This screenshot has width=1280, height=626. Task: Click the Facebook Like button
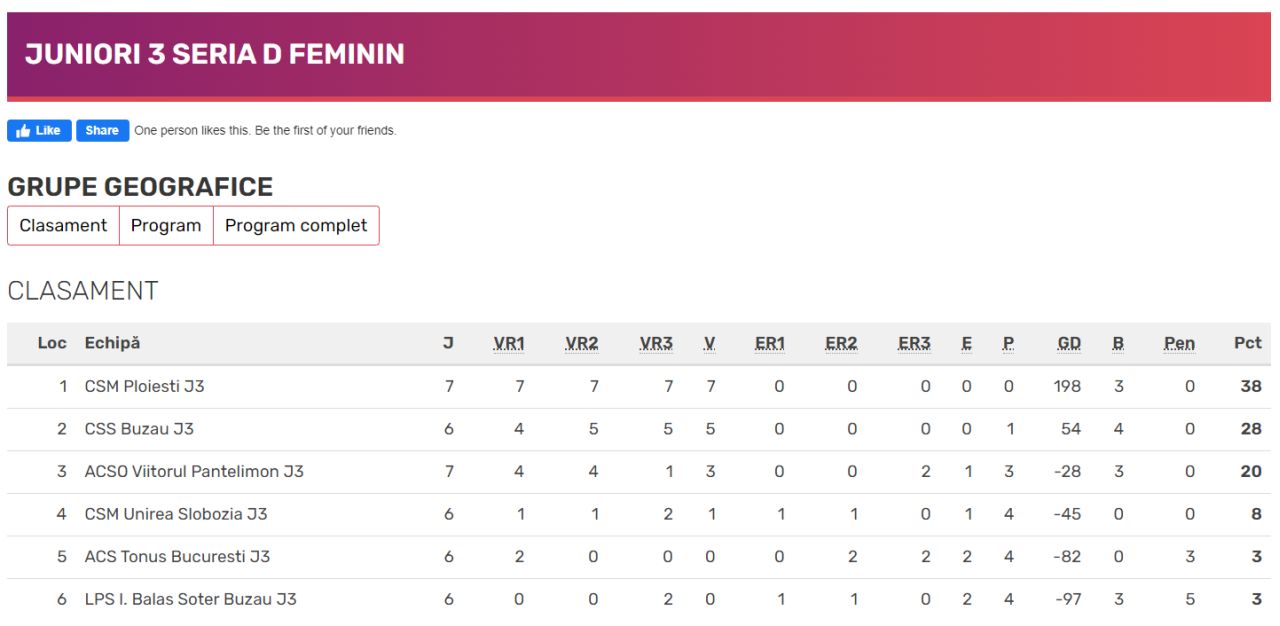(39, 131)
